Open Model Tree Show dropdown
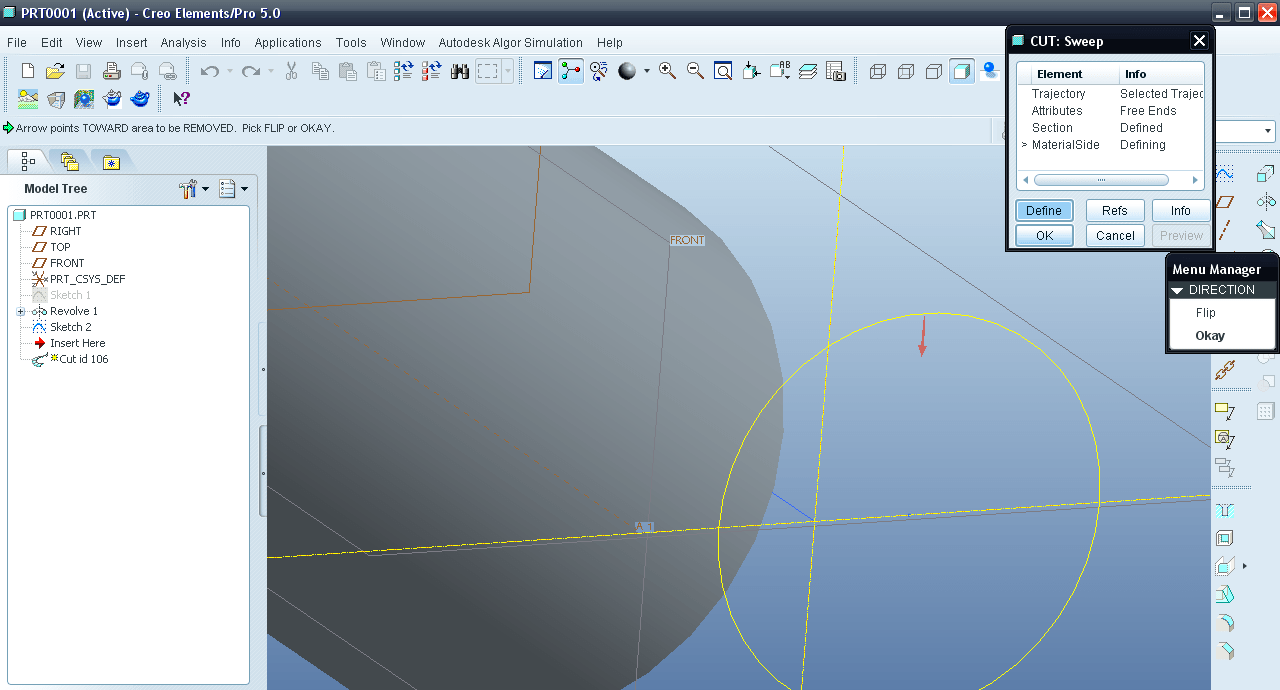Image resolution: width=1280 pixels, height=690 pixels. pos(194,188)
